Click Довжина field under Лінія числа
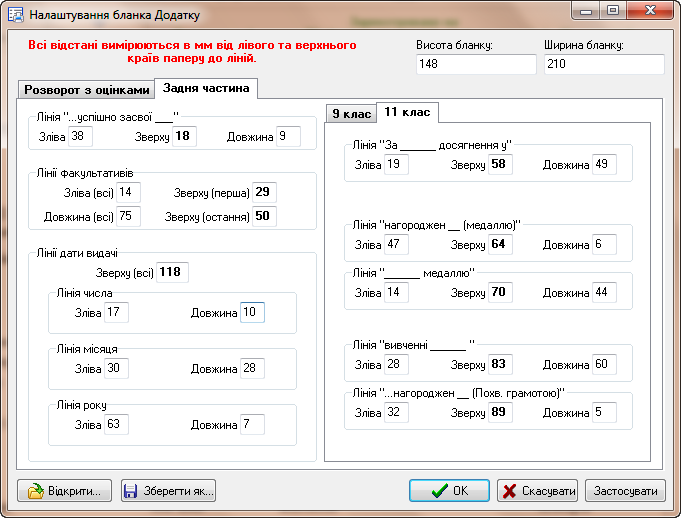 coord(252,313)
